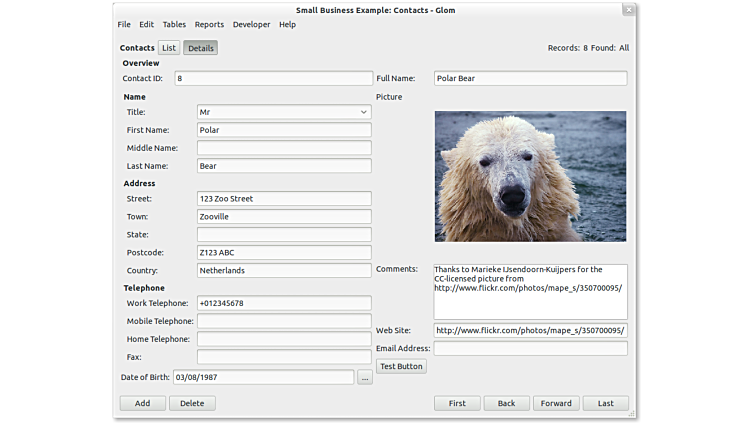Open the File menu
Image resolution: width=752 pixels, height=423 pixels.
[x=124, y=24]
